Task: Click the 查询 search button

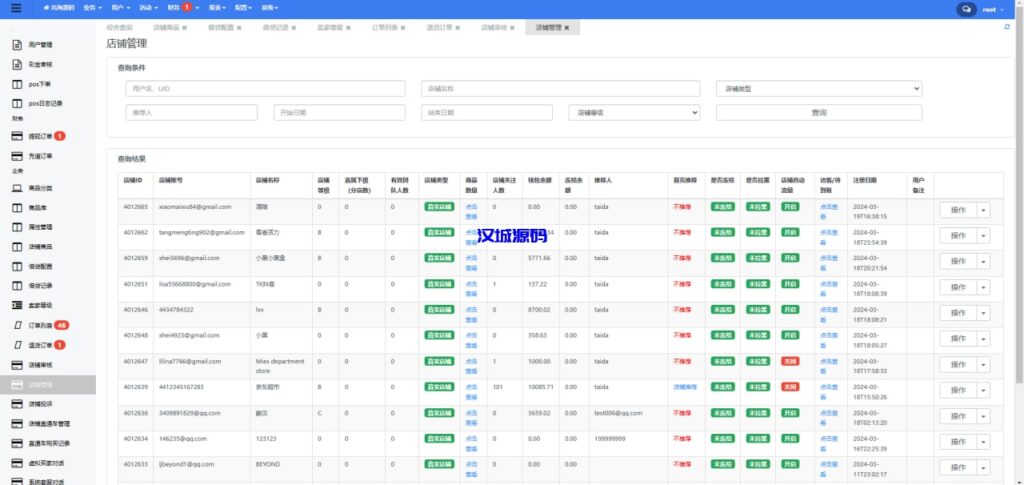Action: 819,113
